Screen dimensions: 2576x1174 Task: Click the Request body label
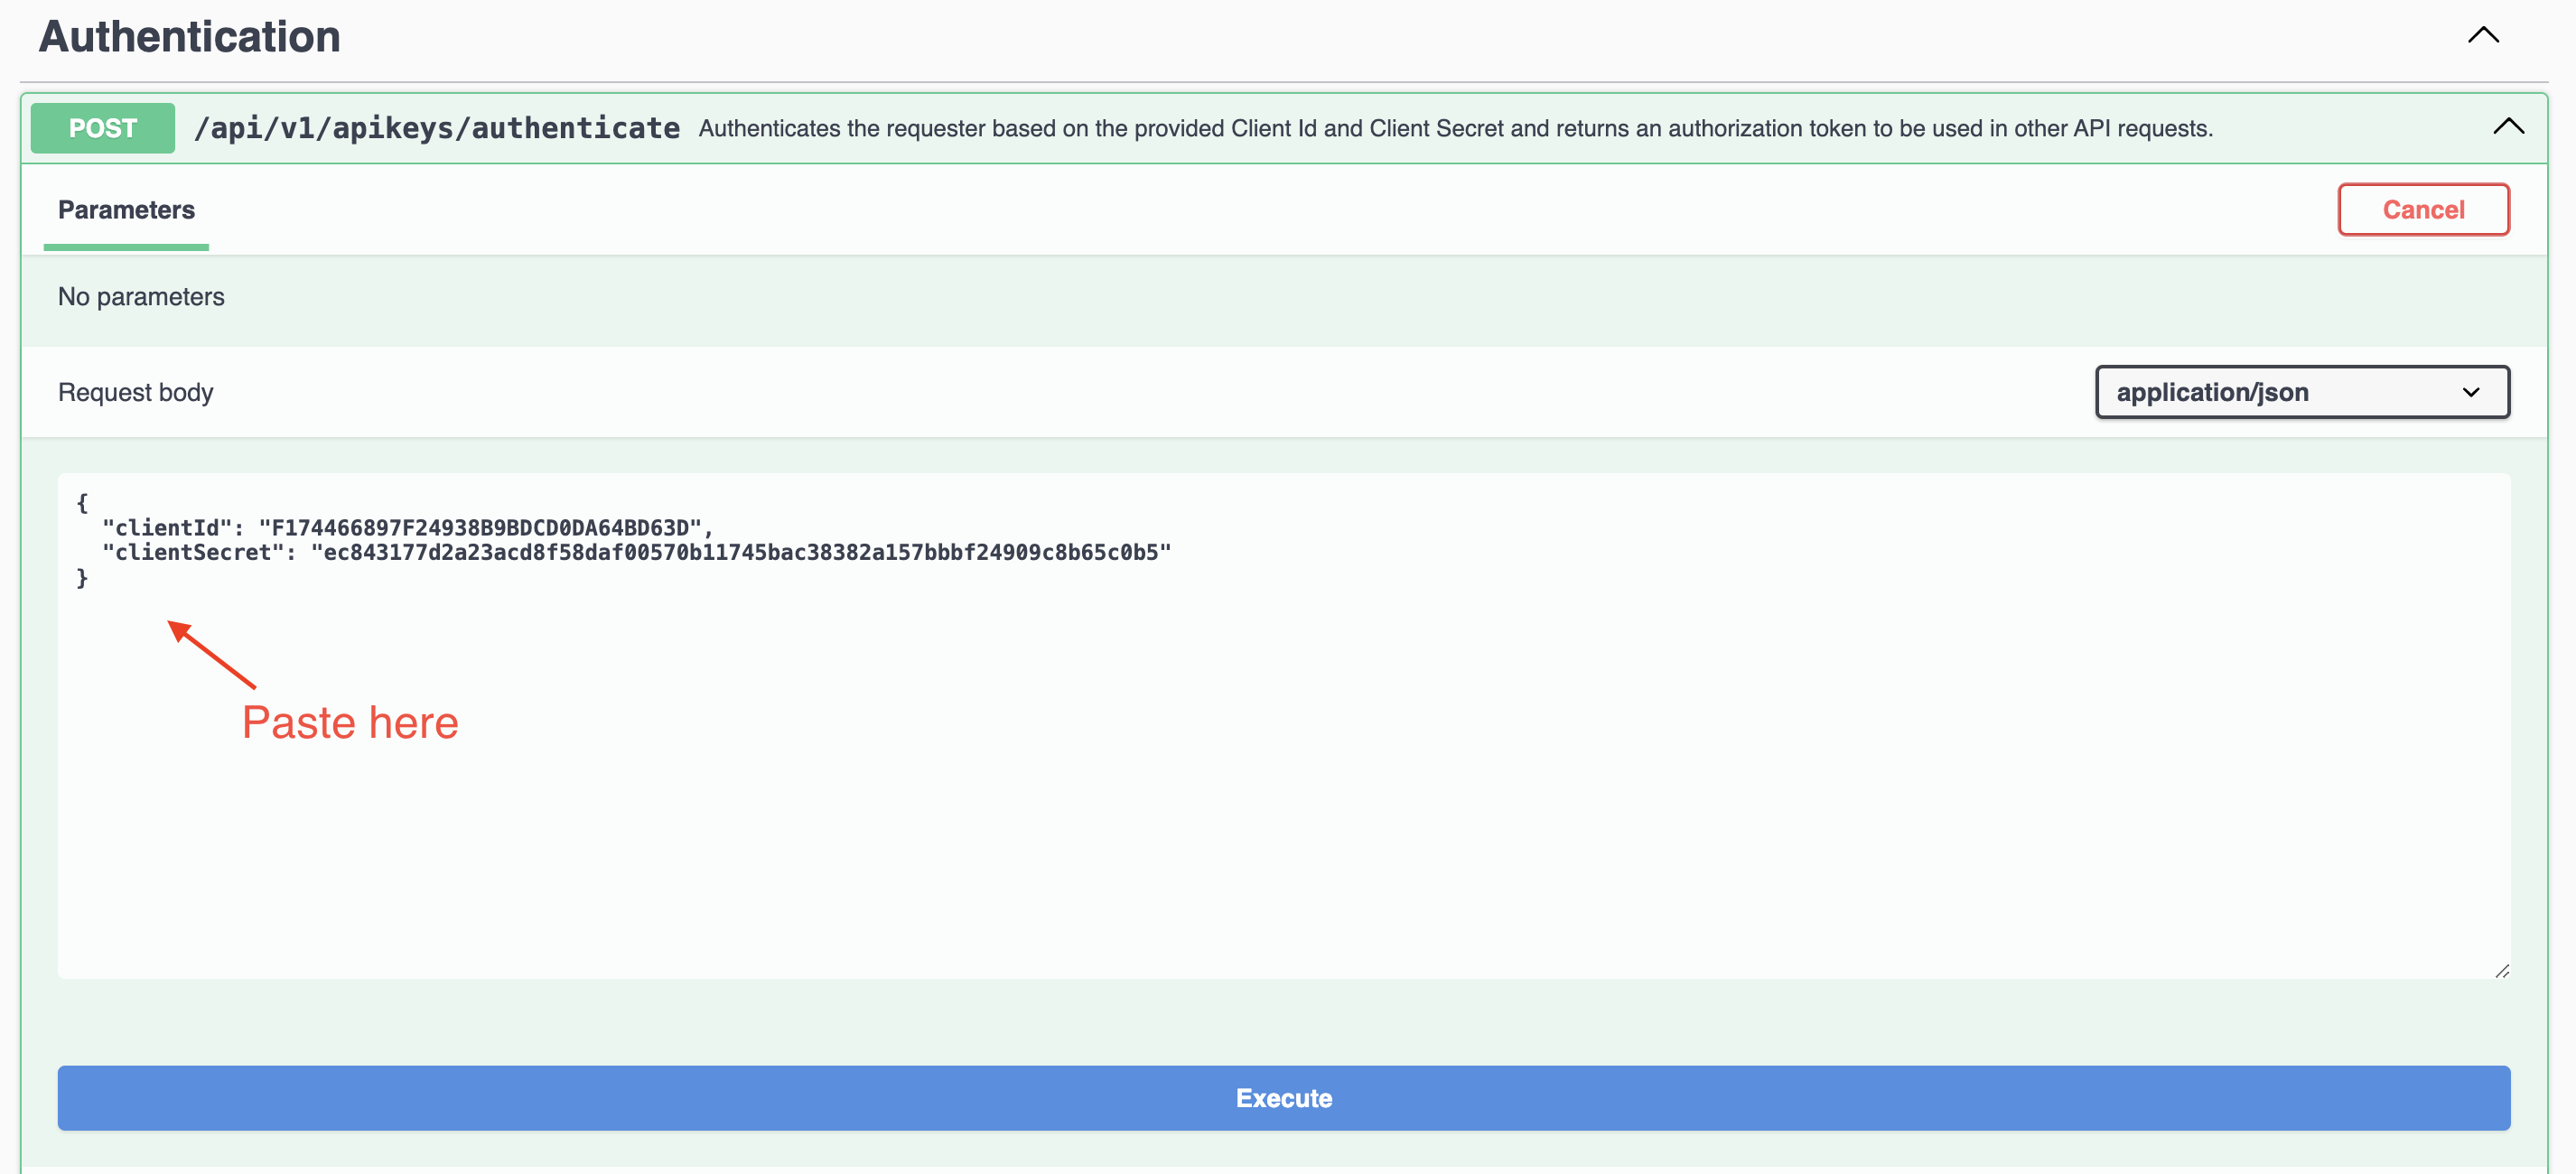pyautogui.click(x=135, y=392)
